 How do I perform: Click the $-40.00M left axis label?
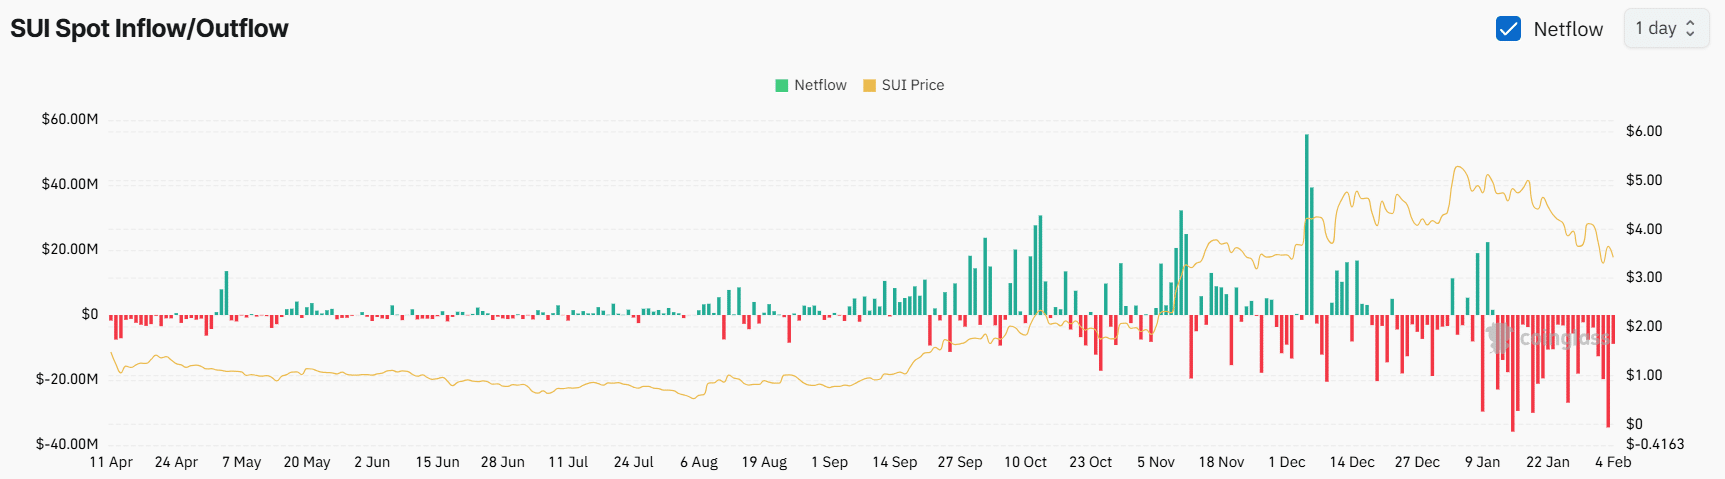click(x=67, y=444)
